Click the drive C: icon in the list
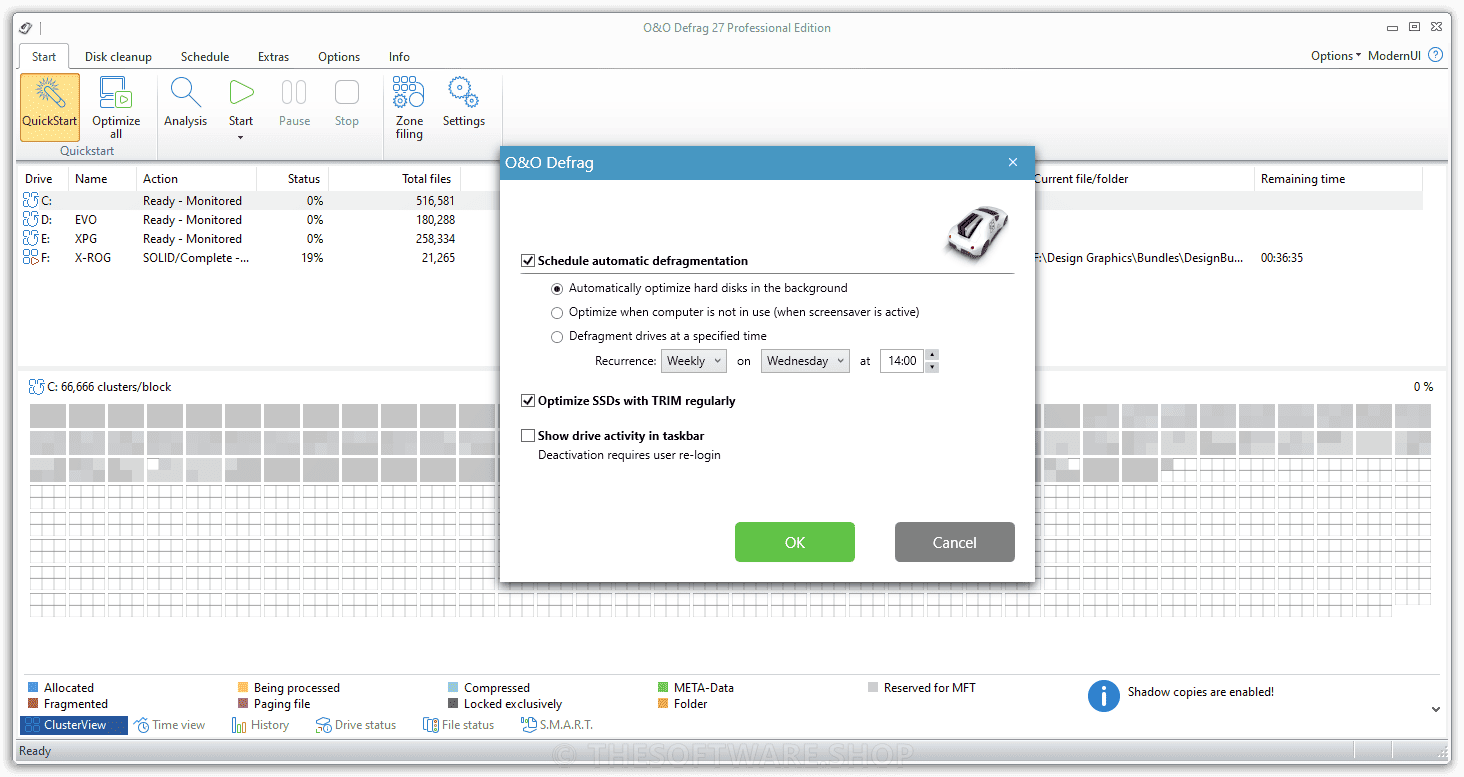Image resolution: width=1464 pixels, height=777 pixels. coord(30,201)
